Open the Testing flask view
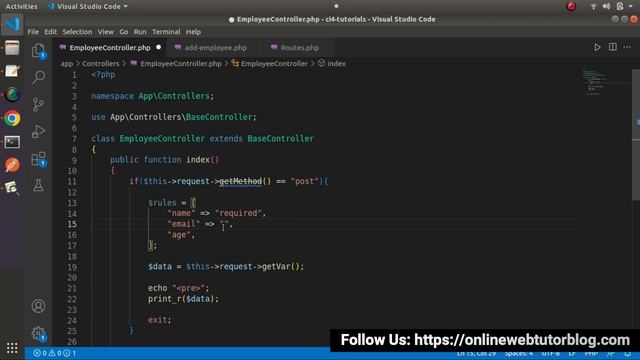The image size is (640, 360). (38, 185)
